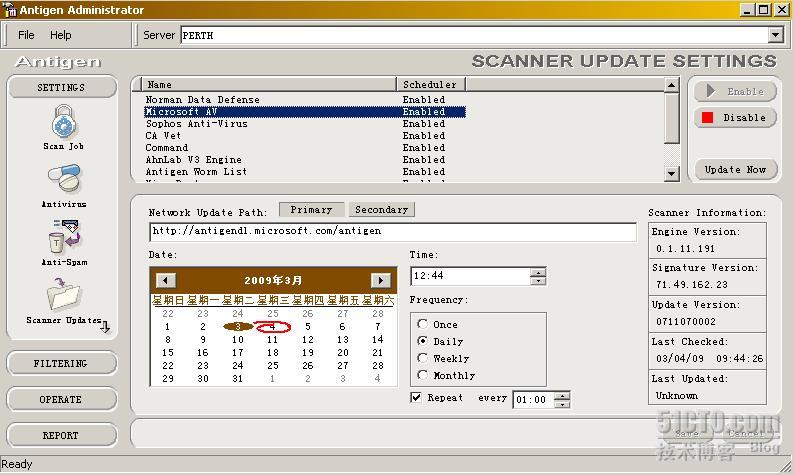Click the Network Update Path field
Viewport: 794px width, 475px height.
392,231
